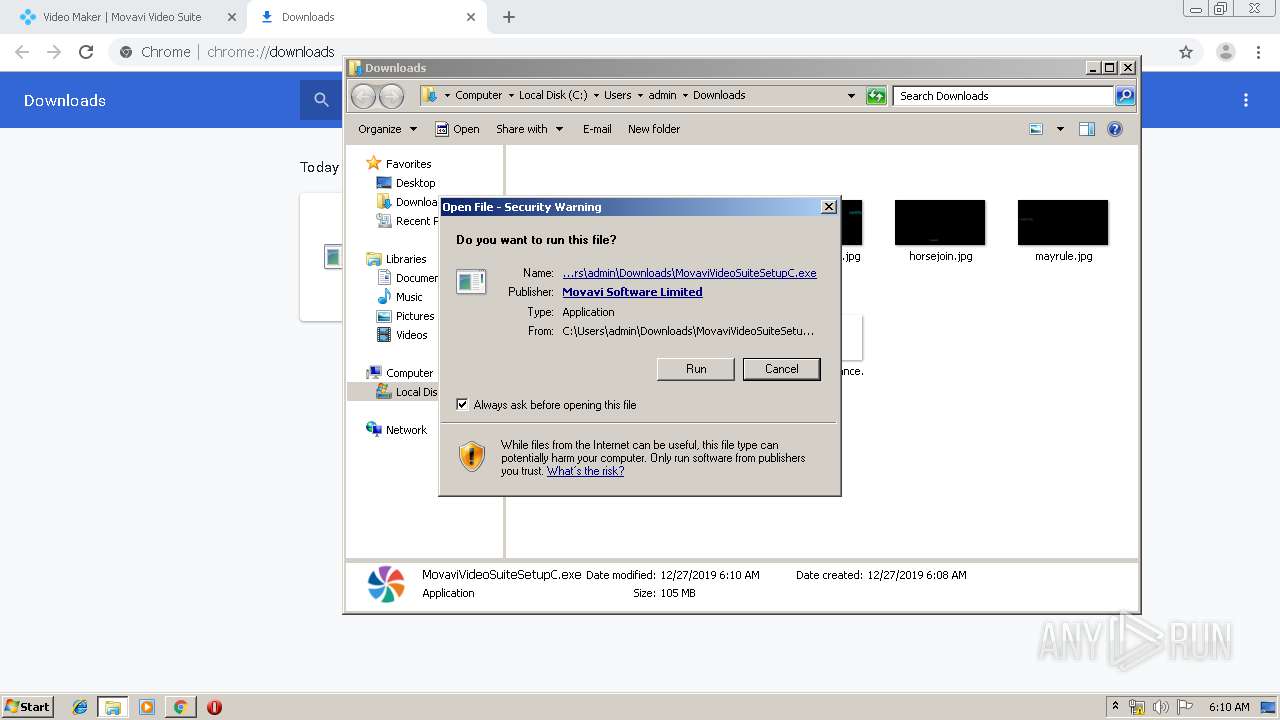Open Windows Explorer taskbar icon
The image size is (1280, 720).
113,707
